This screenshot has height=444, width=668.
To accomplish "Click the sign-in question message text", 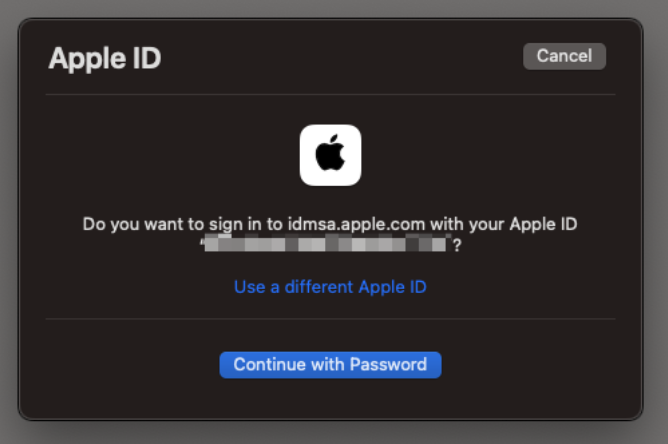I will tap(330, 234).
